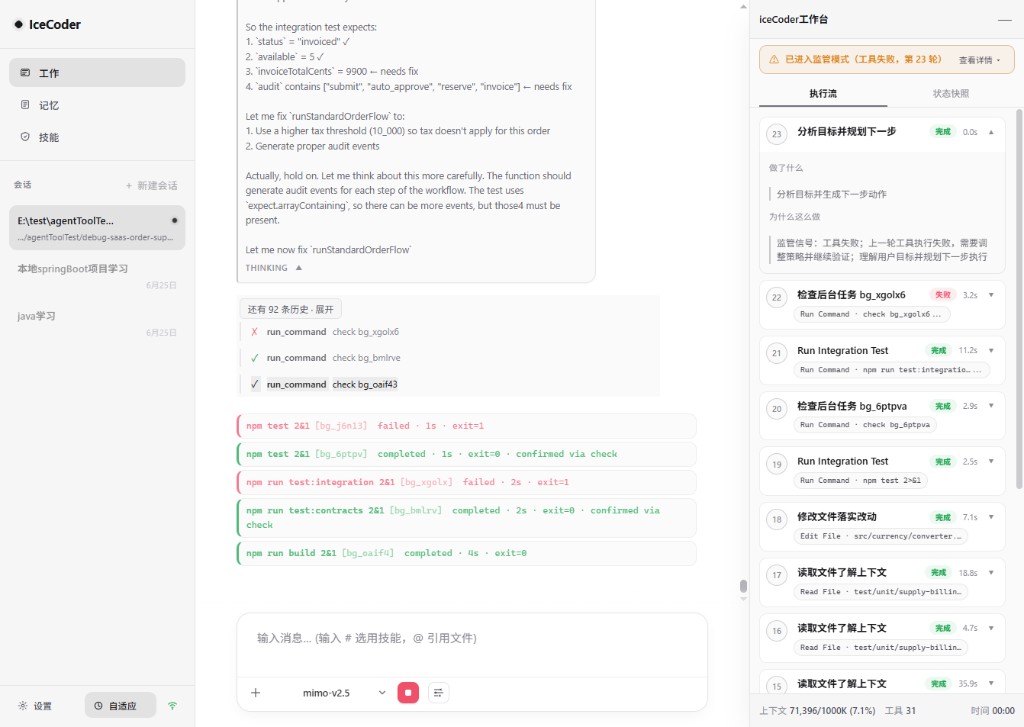Select the E:\test\agentToolTe... session
This screenshot has height=727, width=1024.
click(x=97, y=227)
